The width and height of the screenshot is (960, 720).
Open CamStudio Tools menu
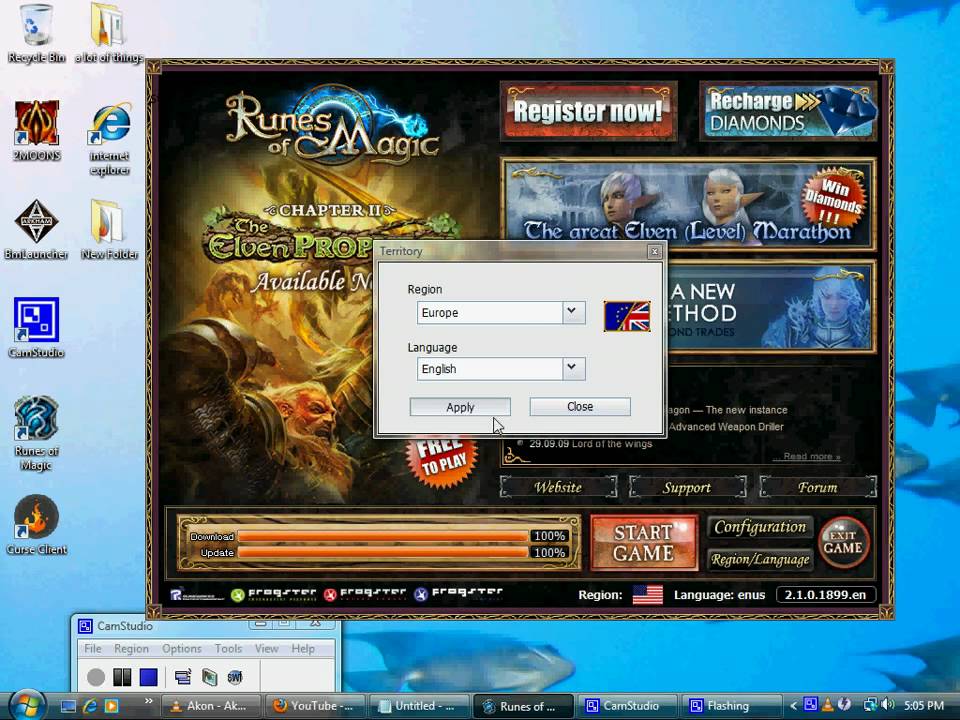[x=228, y=648]
